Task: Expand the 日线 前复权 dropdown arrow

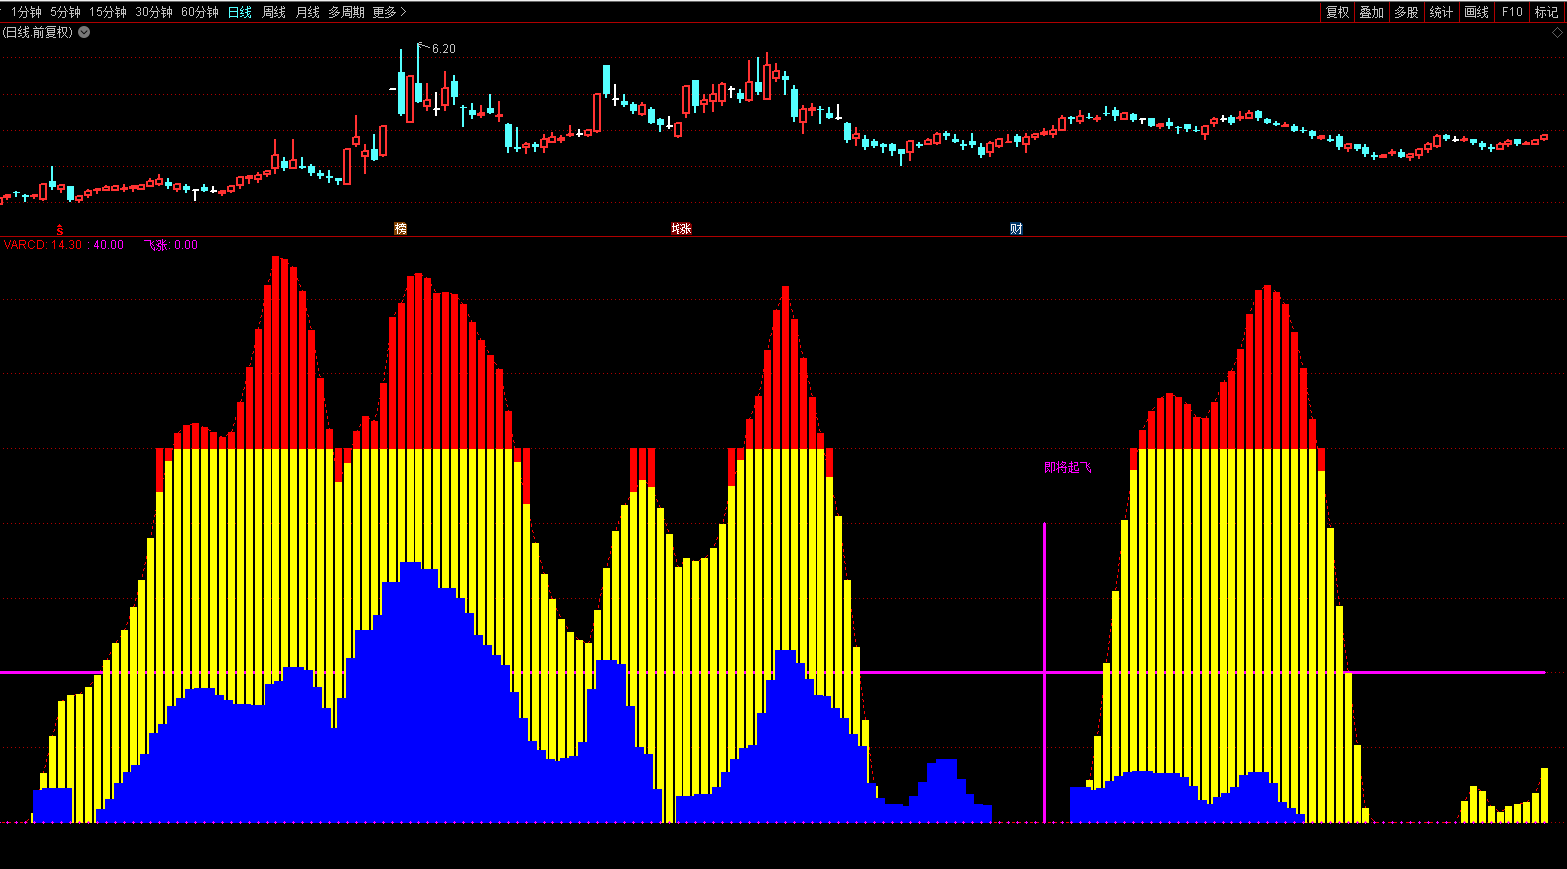Action: [84, 32]
